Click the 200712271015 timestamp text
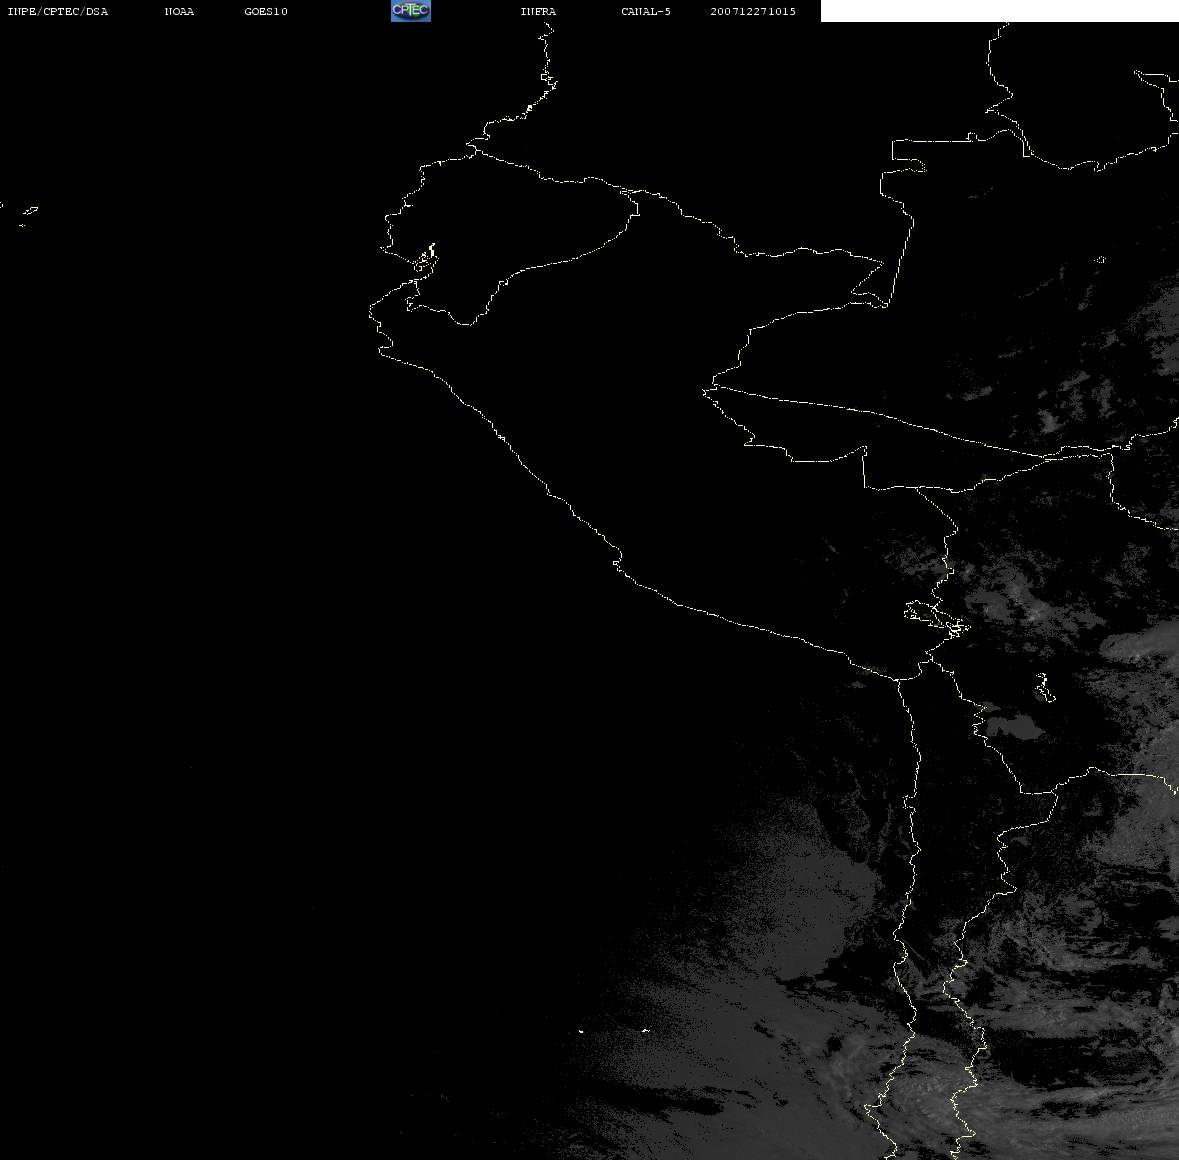Viewport: 1179px width, 1160px height. (x=753, y=12)
